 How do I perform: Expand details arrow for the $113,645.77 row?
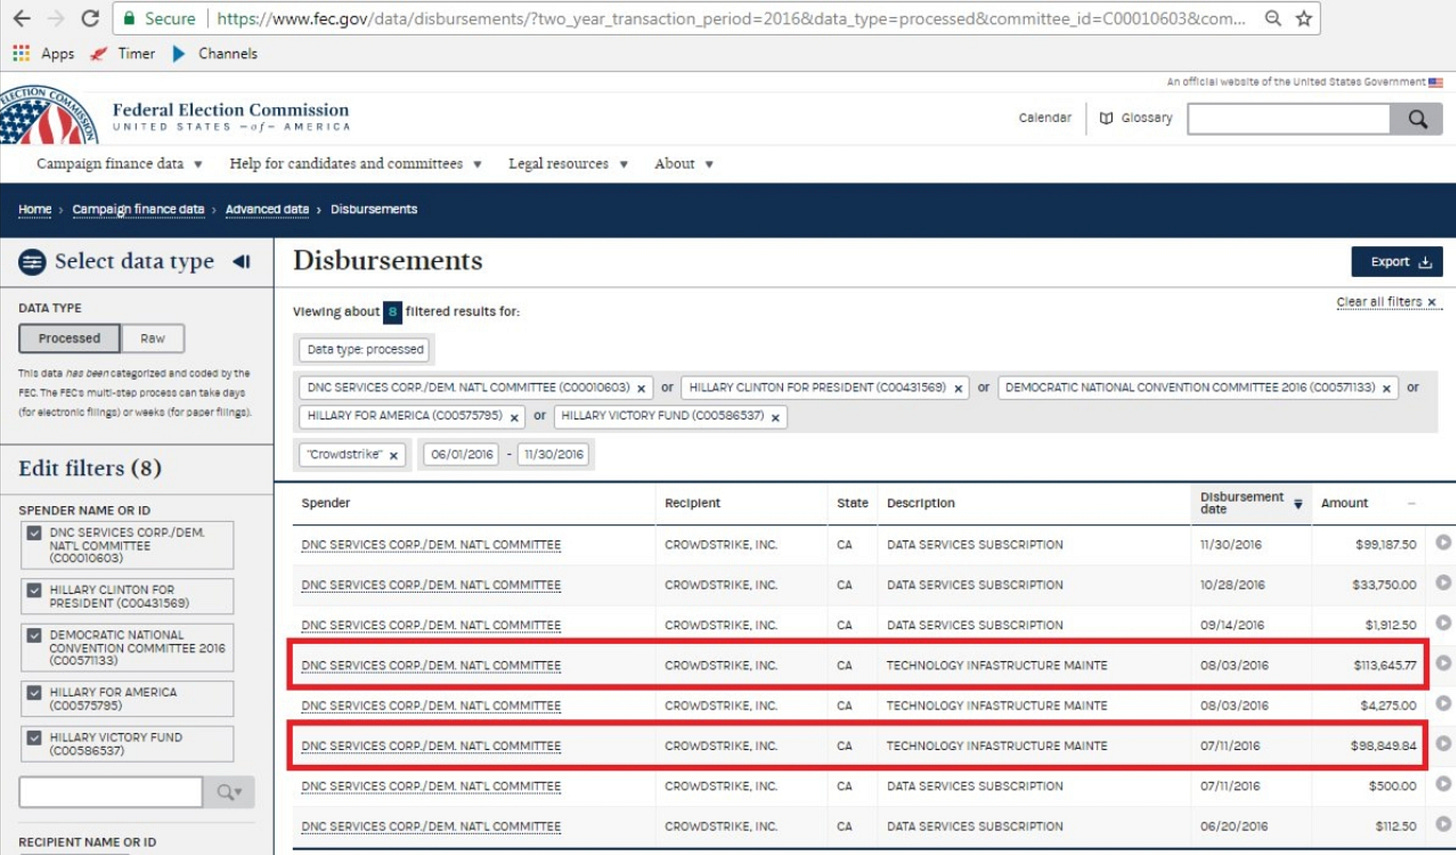(1443, 662)
